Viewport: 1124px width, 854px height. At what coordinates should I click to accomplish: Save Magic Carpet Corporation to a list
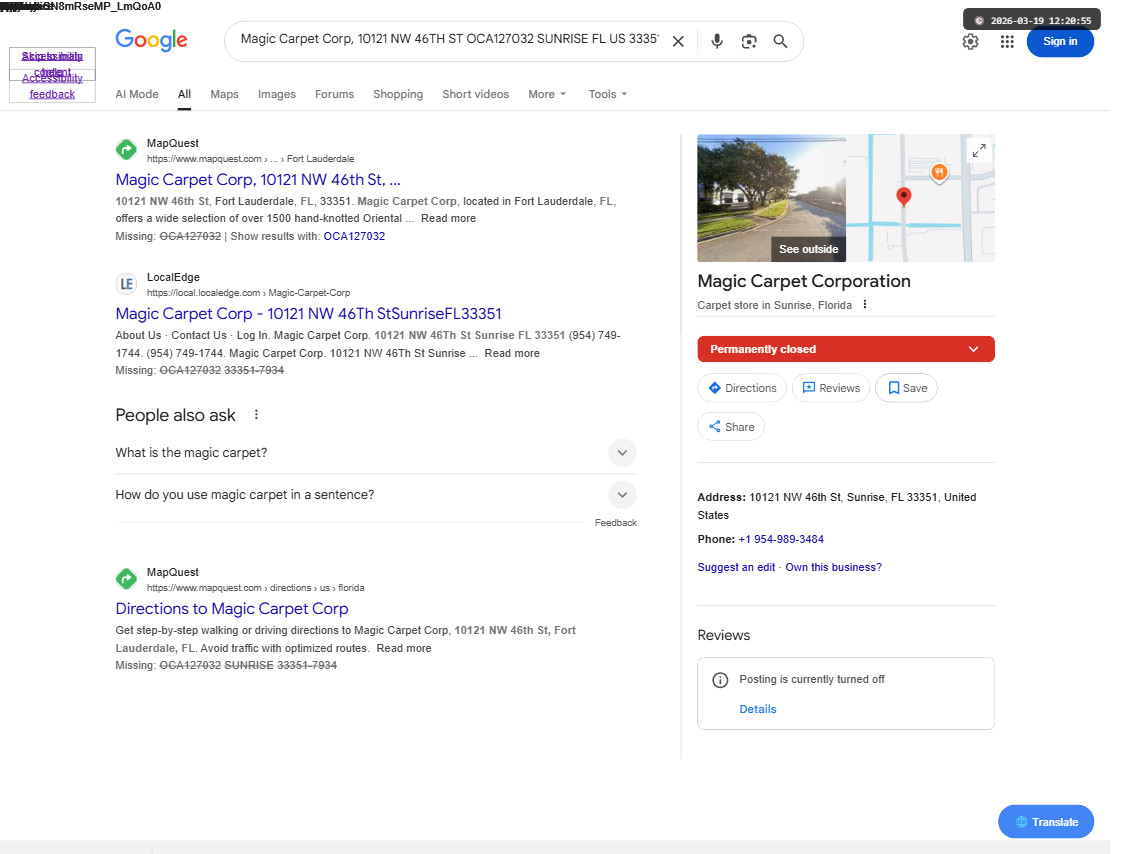click(x=906, y=388)
